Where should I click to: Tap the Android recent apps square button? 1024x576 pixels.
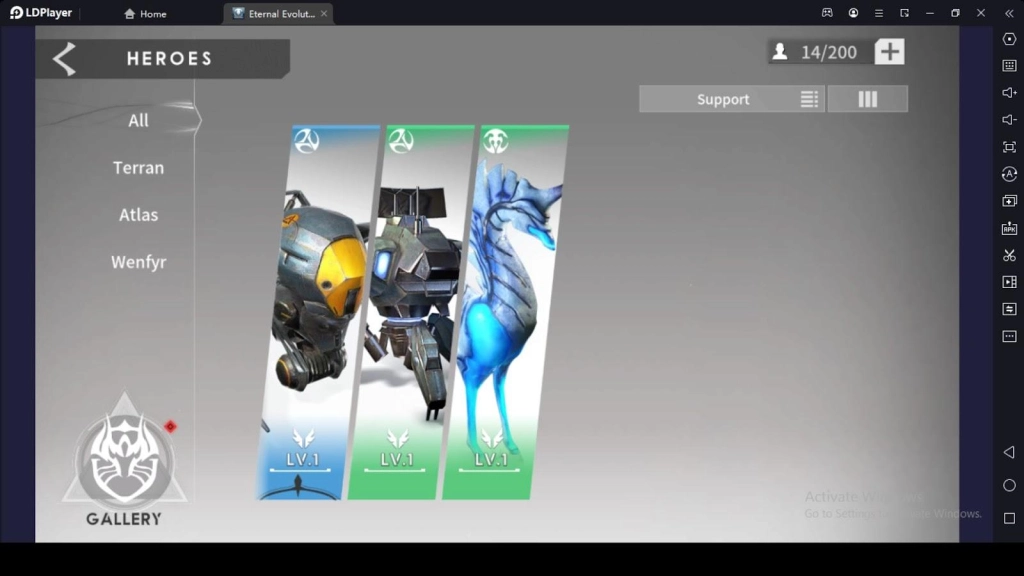[1009, 519]
